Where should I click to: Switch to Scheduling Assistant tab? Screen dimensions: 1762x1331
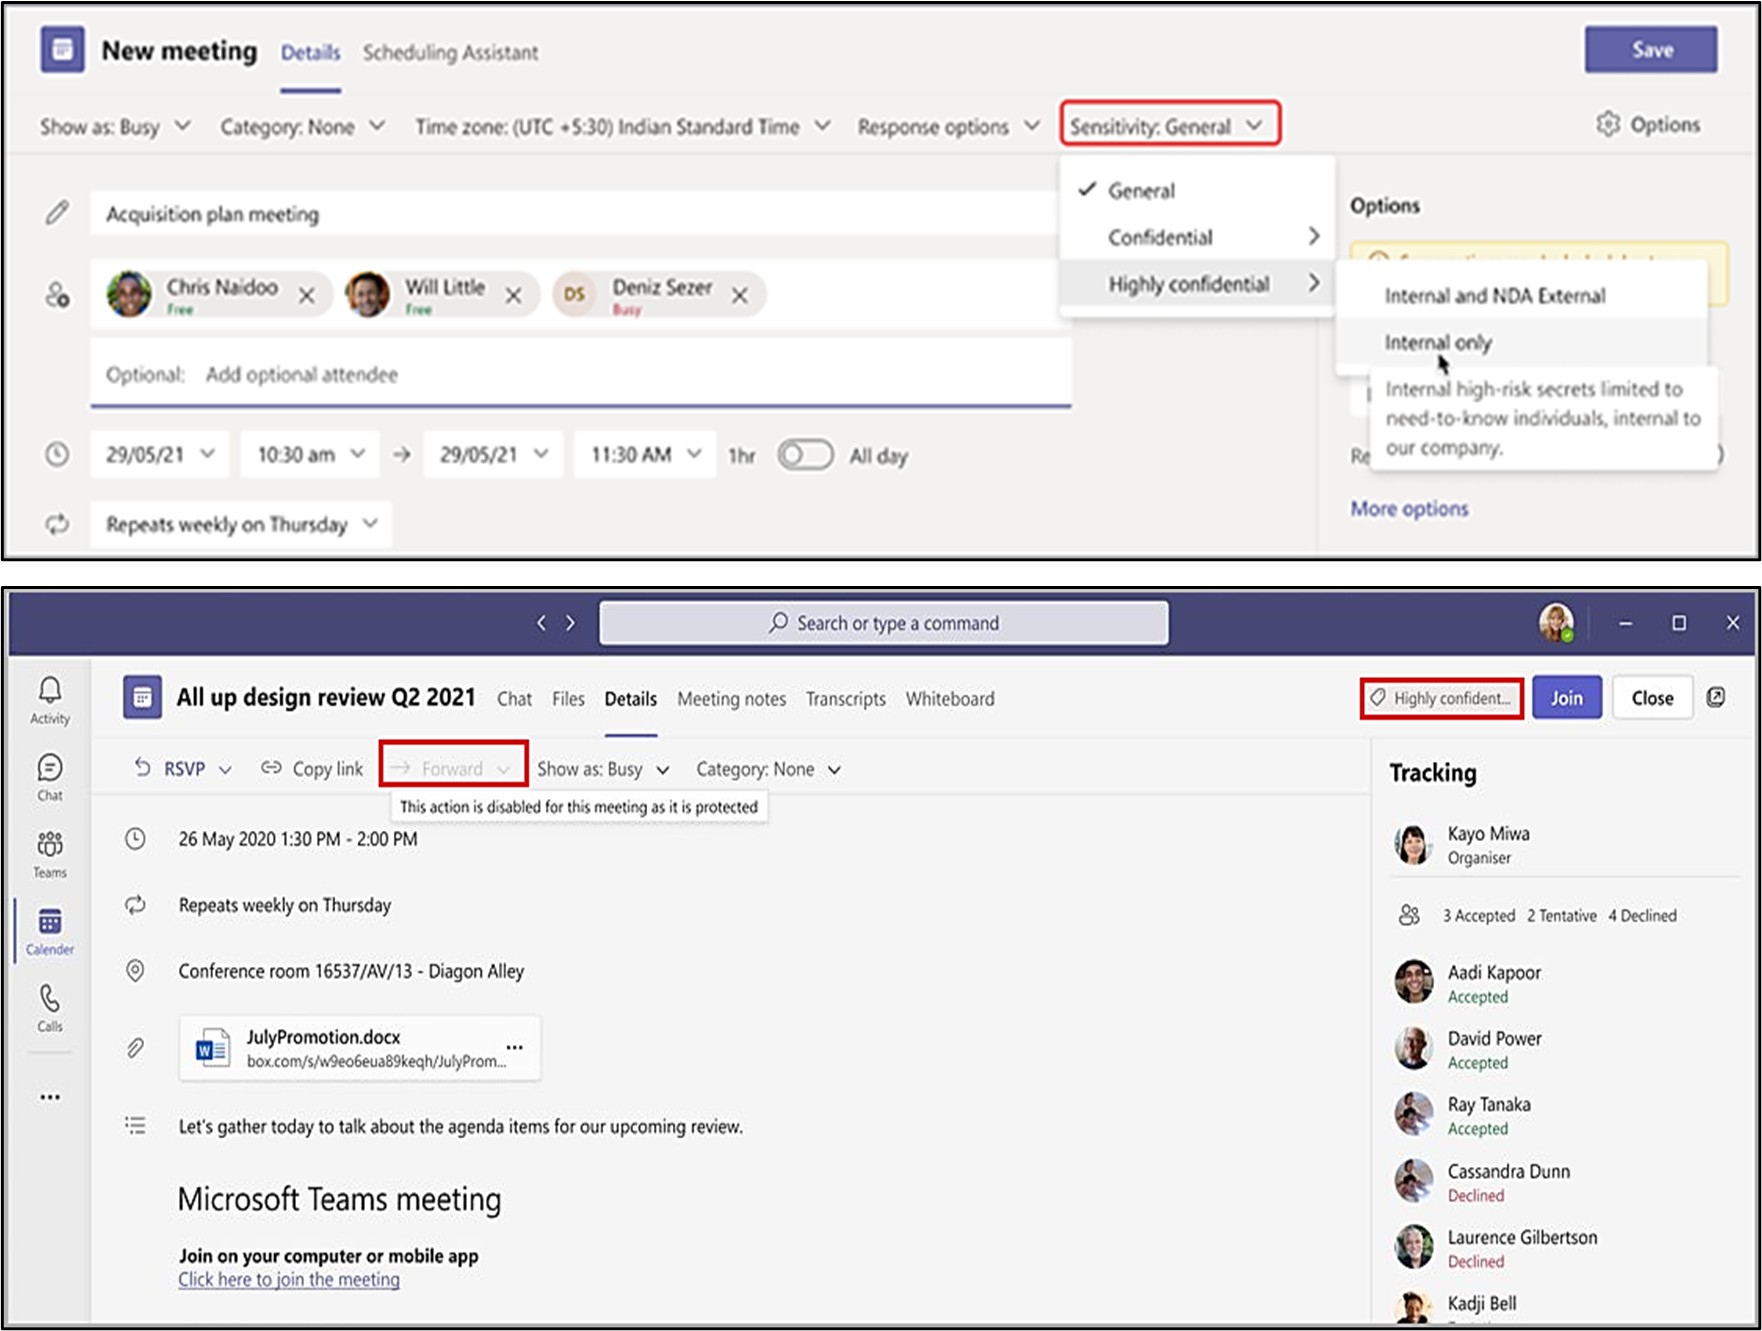click(450, 52)
